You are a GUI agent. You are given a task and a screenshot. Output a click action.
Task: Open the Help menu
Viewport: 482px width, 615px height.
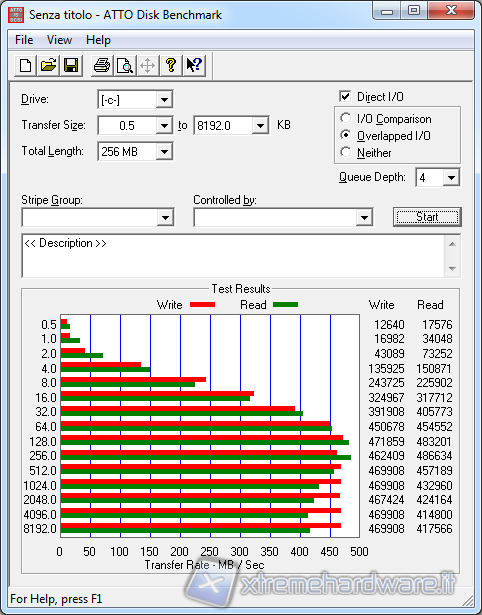click(x=98, y=40)
